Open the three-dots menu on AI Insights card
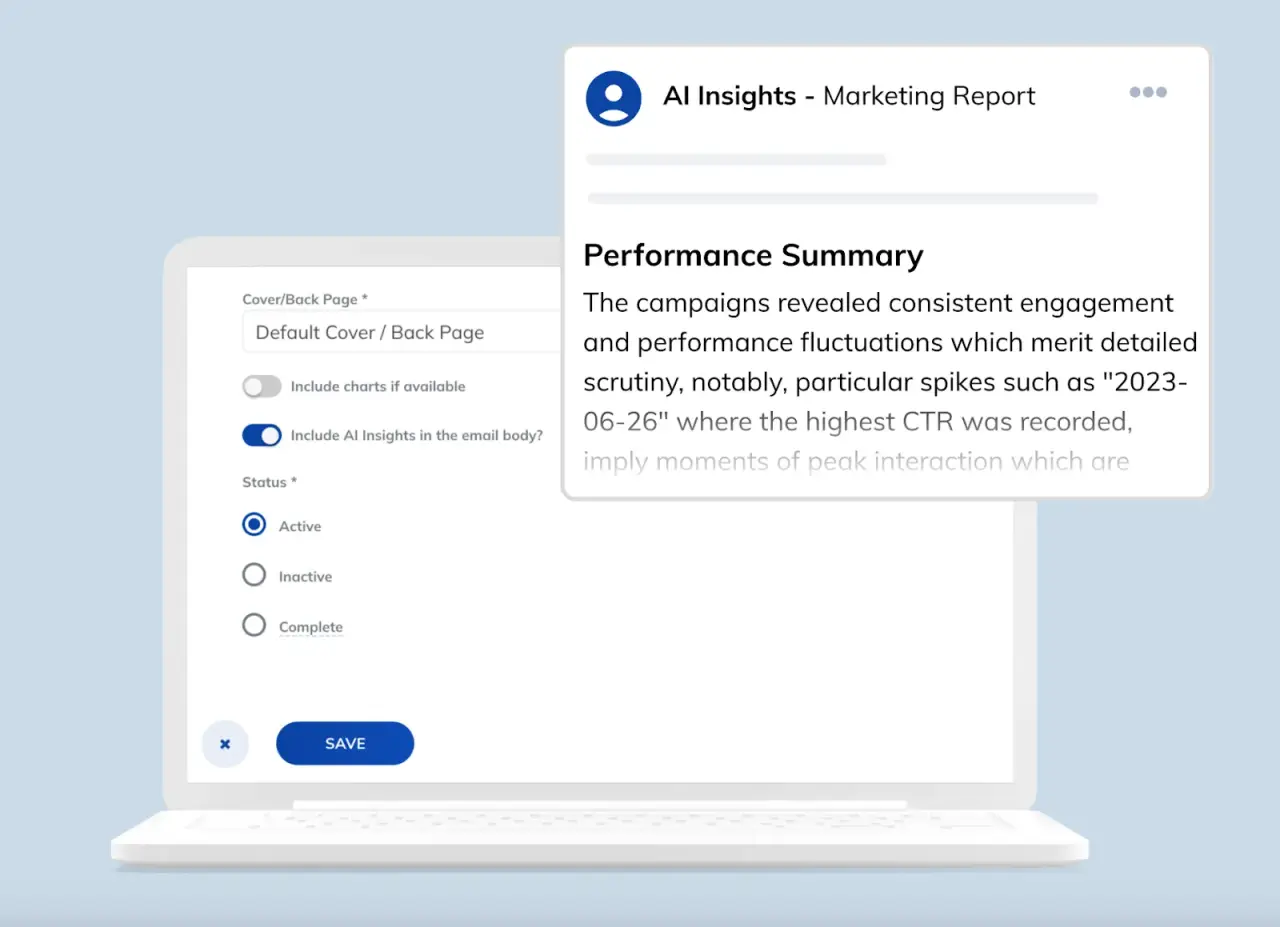 click(1148, 92)
